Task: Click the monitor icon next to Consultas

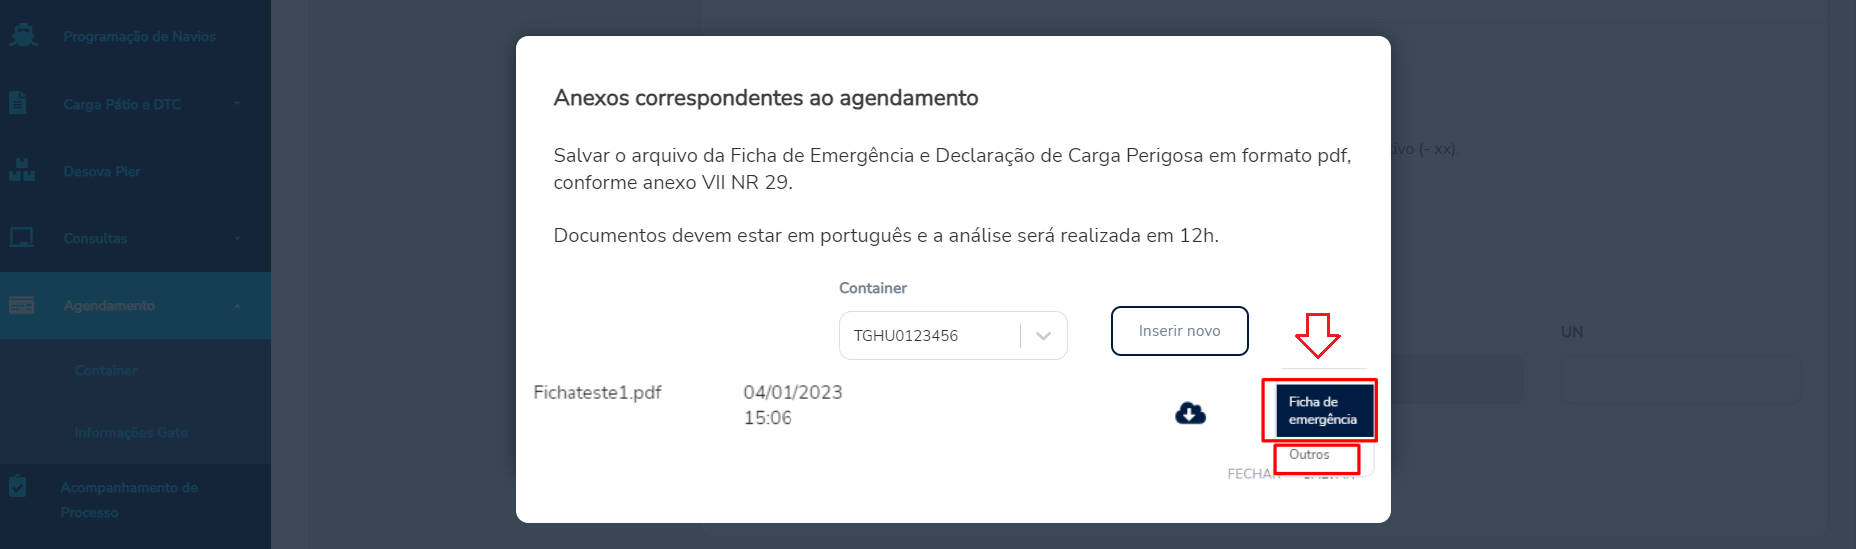Action: (21, 238)
